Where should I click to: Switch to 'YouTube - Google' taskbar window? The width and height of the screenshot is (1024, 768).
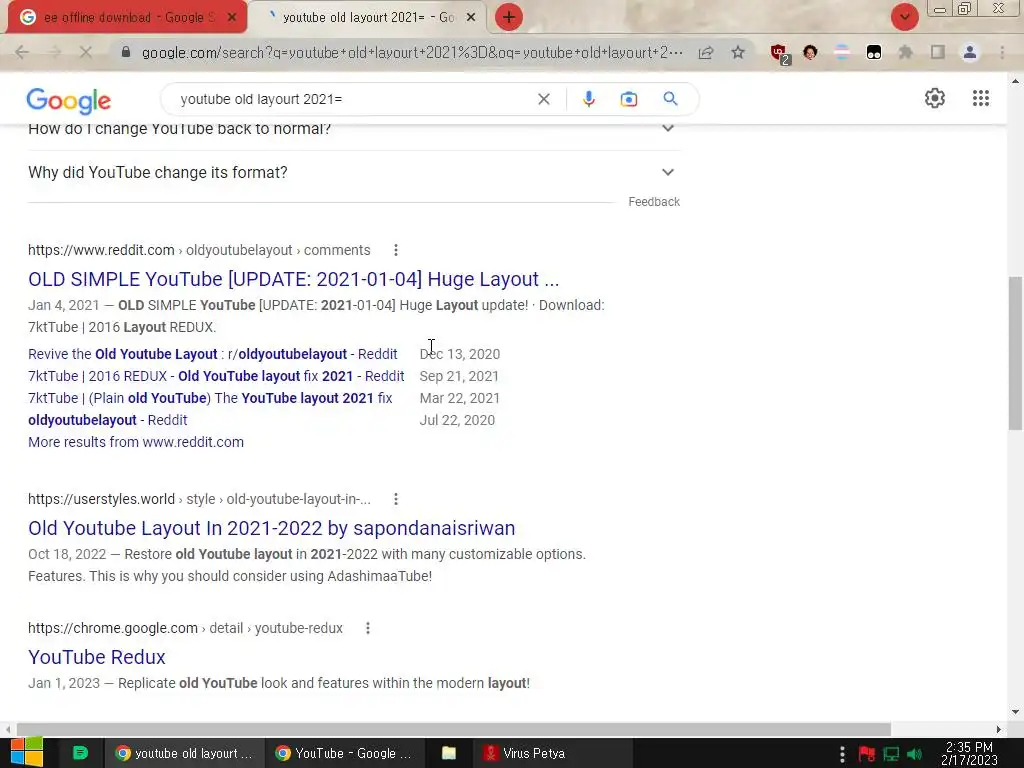345,753
